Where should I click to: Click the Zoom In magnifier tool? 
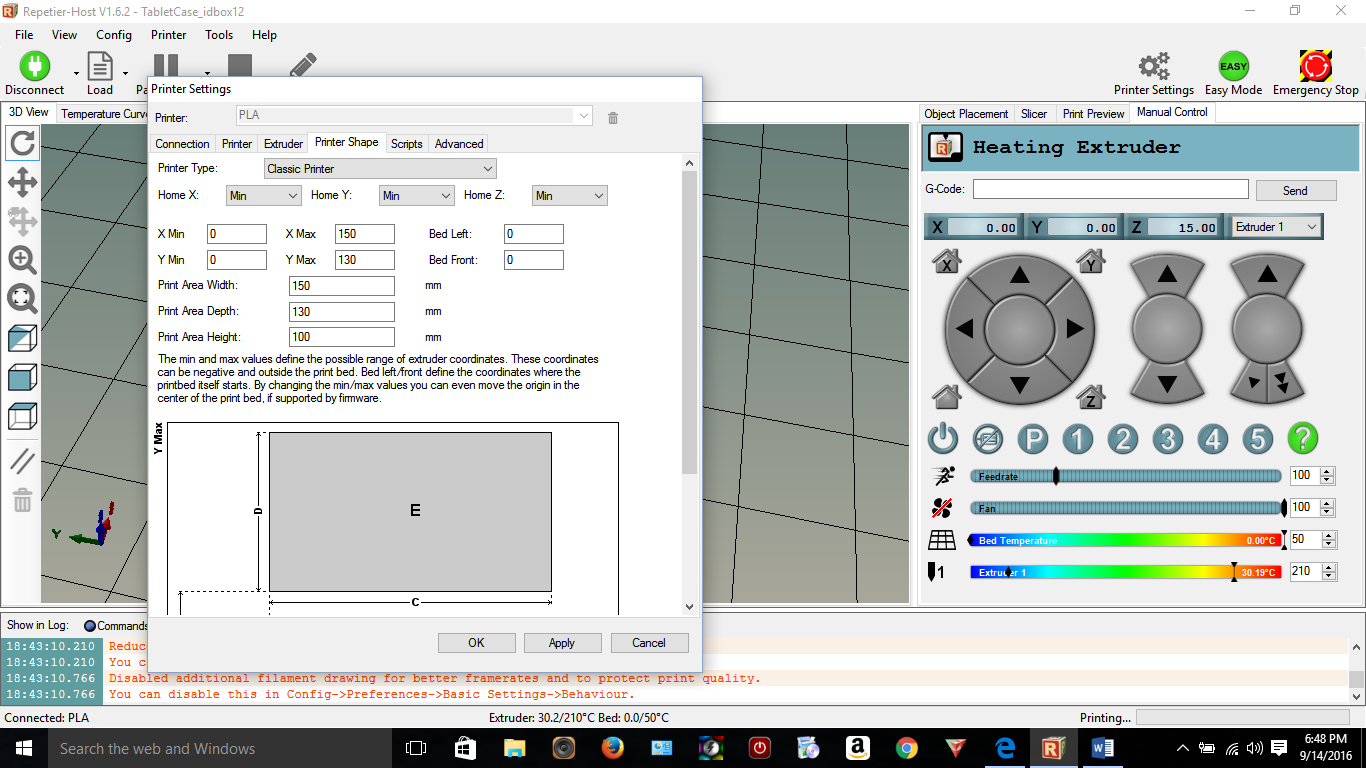click(x=22, y=260)
